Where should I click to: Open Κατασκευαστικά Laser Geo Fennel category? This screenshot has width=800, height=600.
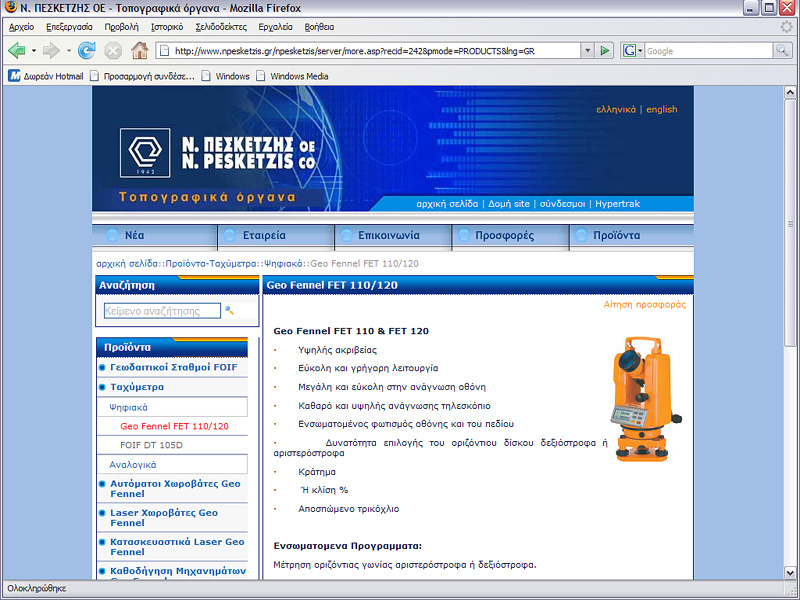(x=178, y=547)
